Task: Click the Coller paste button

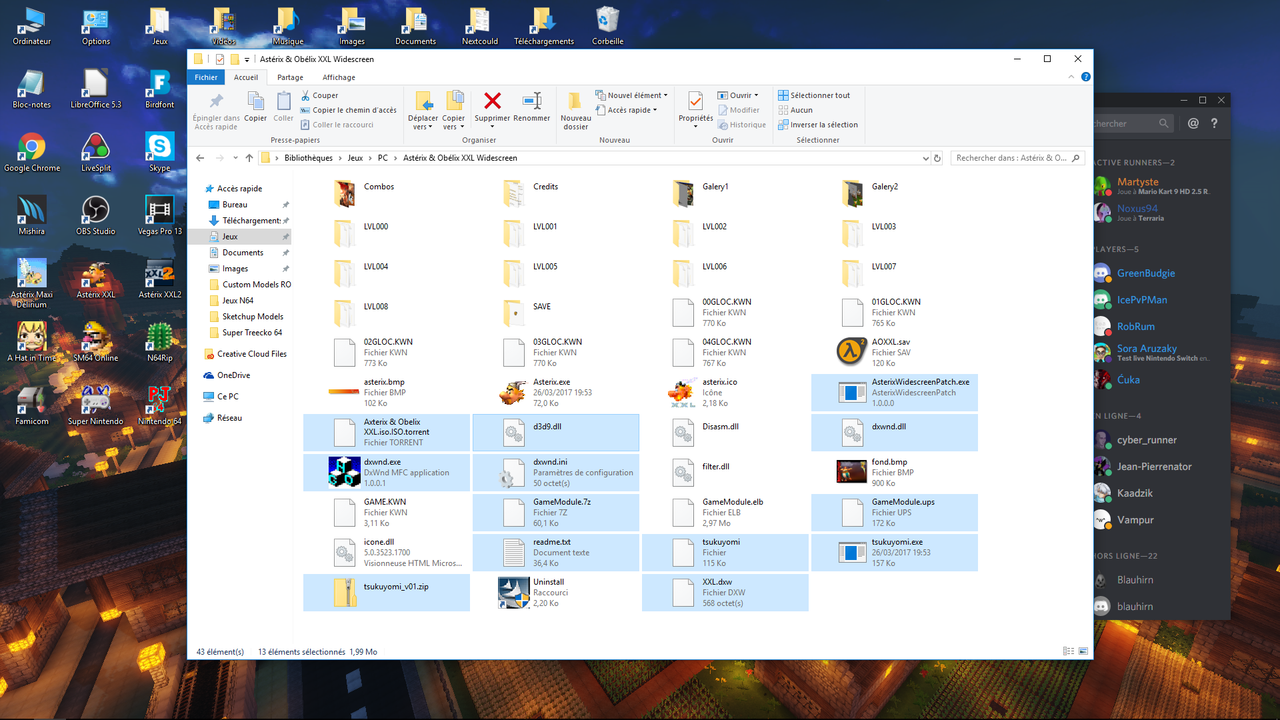Action: 284,107
